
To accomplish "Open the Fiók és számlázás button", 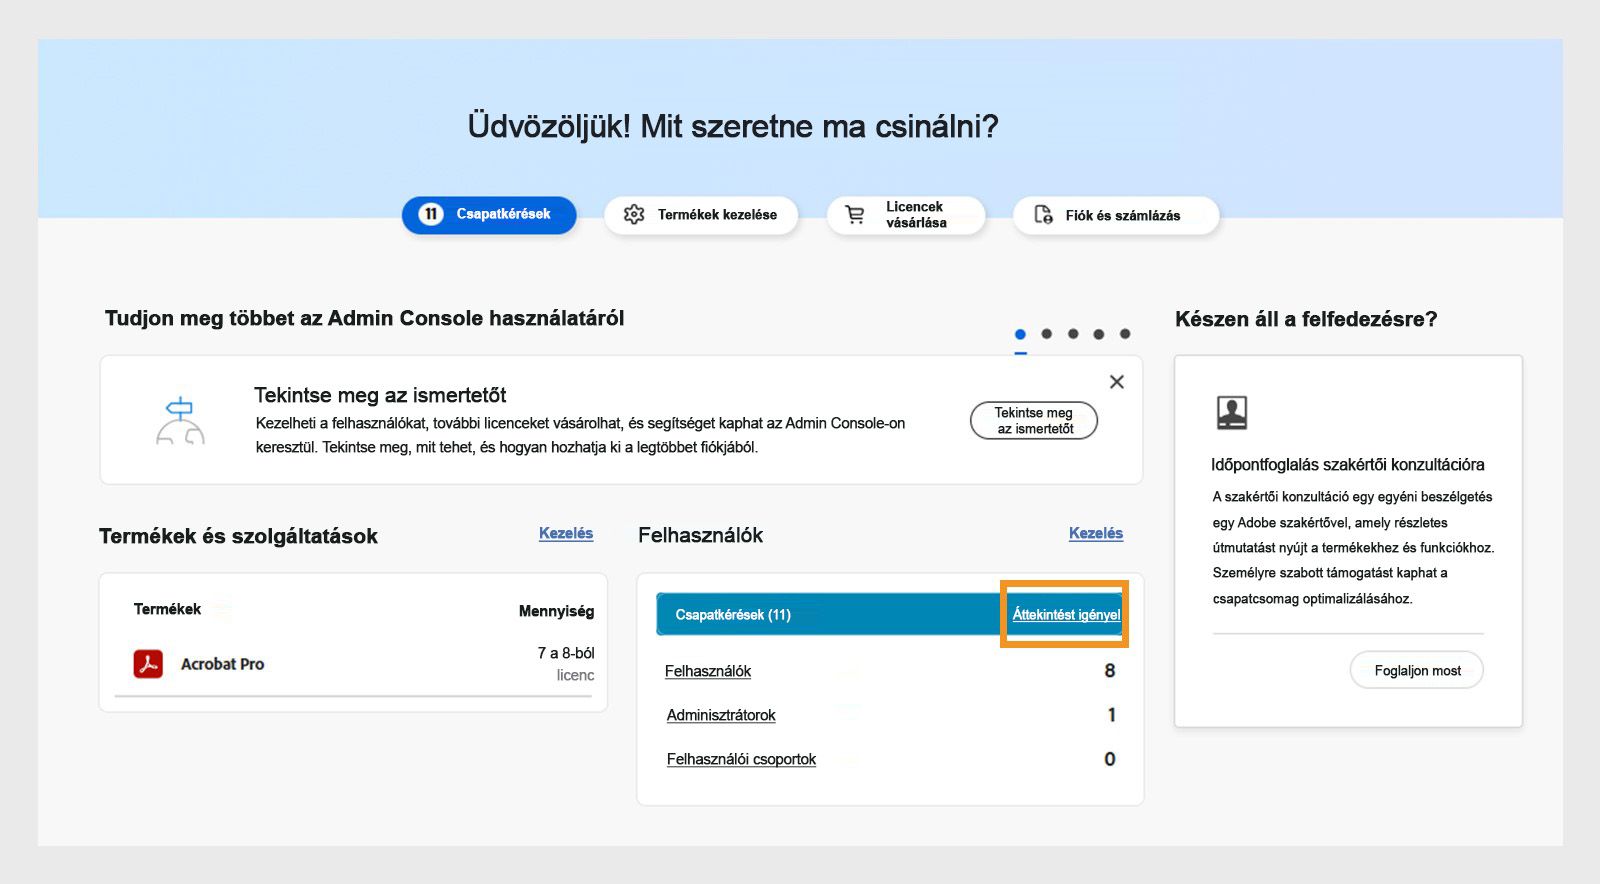I will tap(1116, 215).
